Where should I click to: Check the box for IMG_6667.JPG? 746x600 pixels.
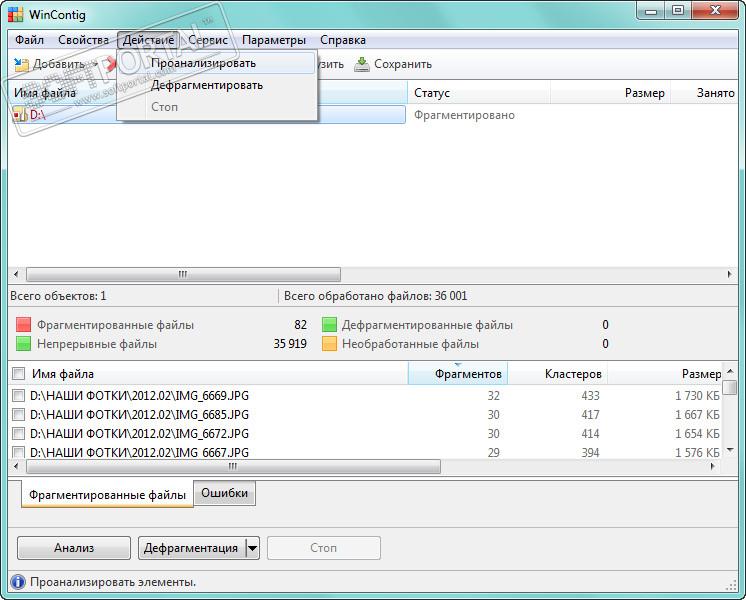click(x=19, y=452)
